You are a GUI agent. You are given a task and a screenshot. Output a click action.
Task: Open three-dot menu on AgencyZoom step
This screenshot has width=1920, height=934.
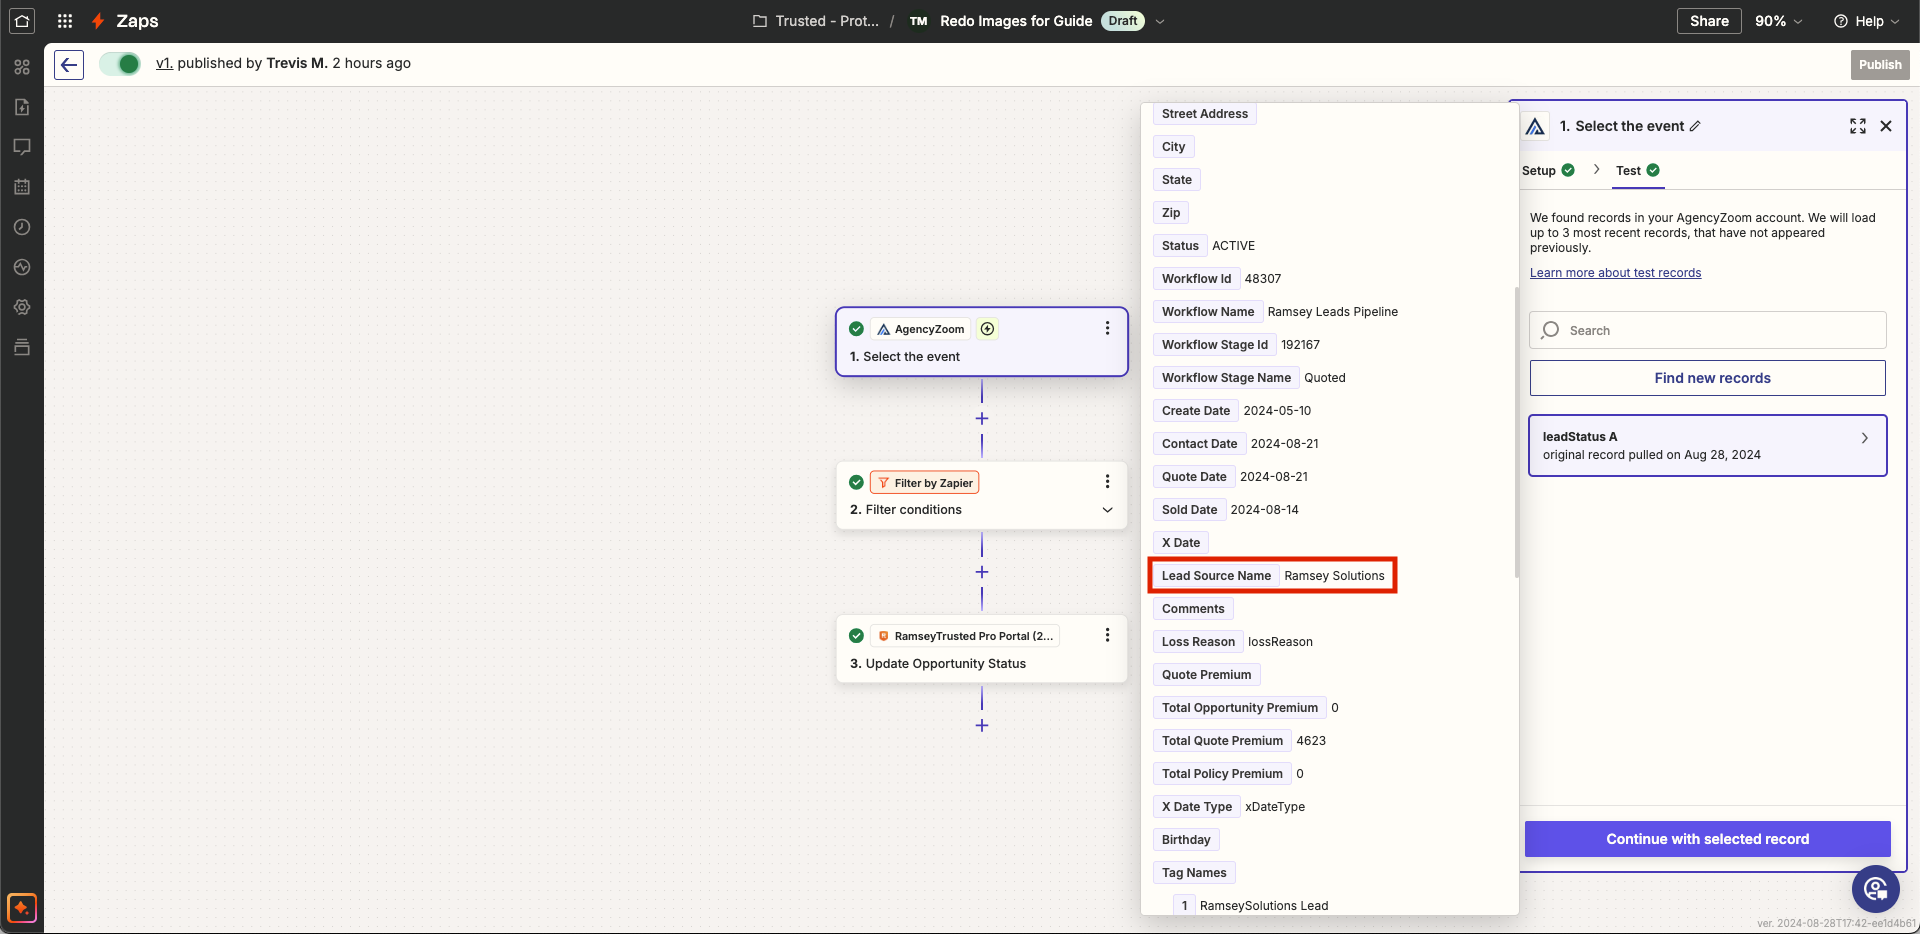(1107, 329)
